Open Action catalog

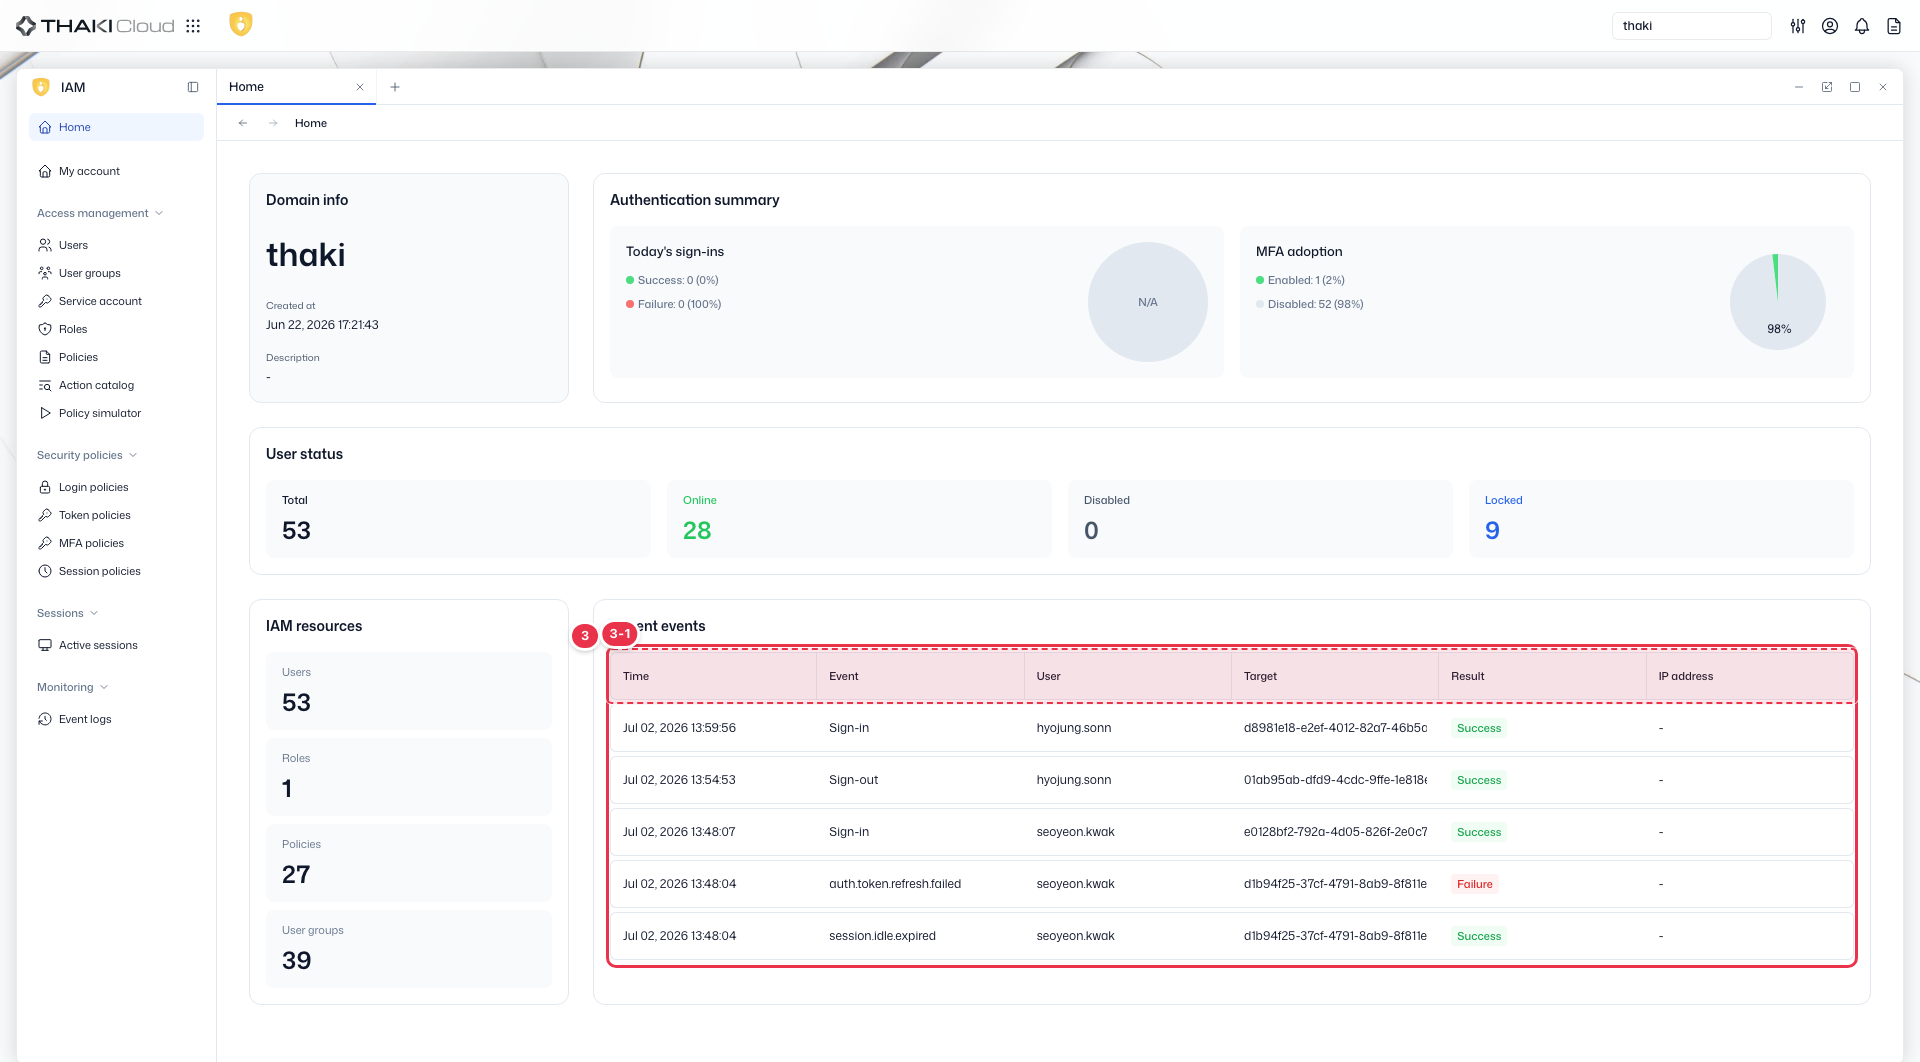(x=116, y=385)
